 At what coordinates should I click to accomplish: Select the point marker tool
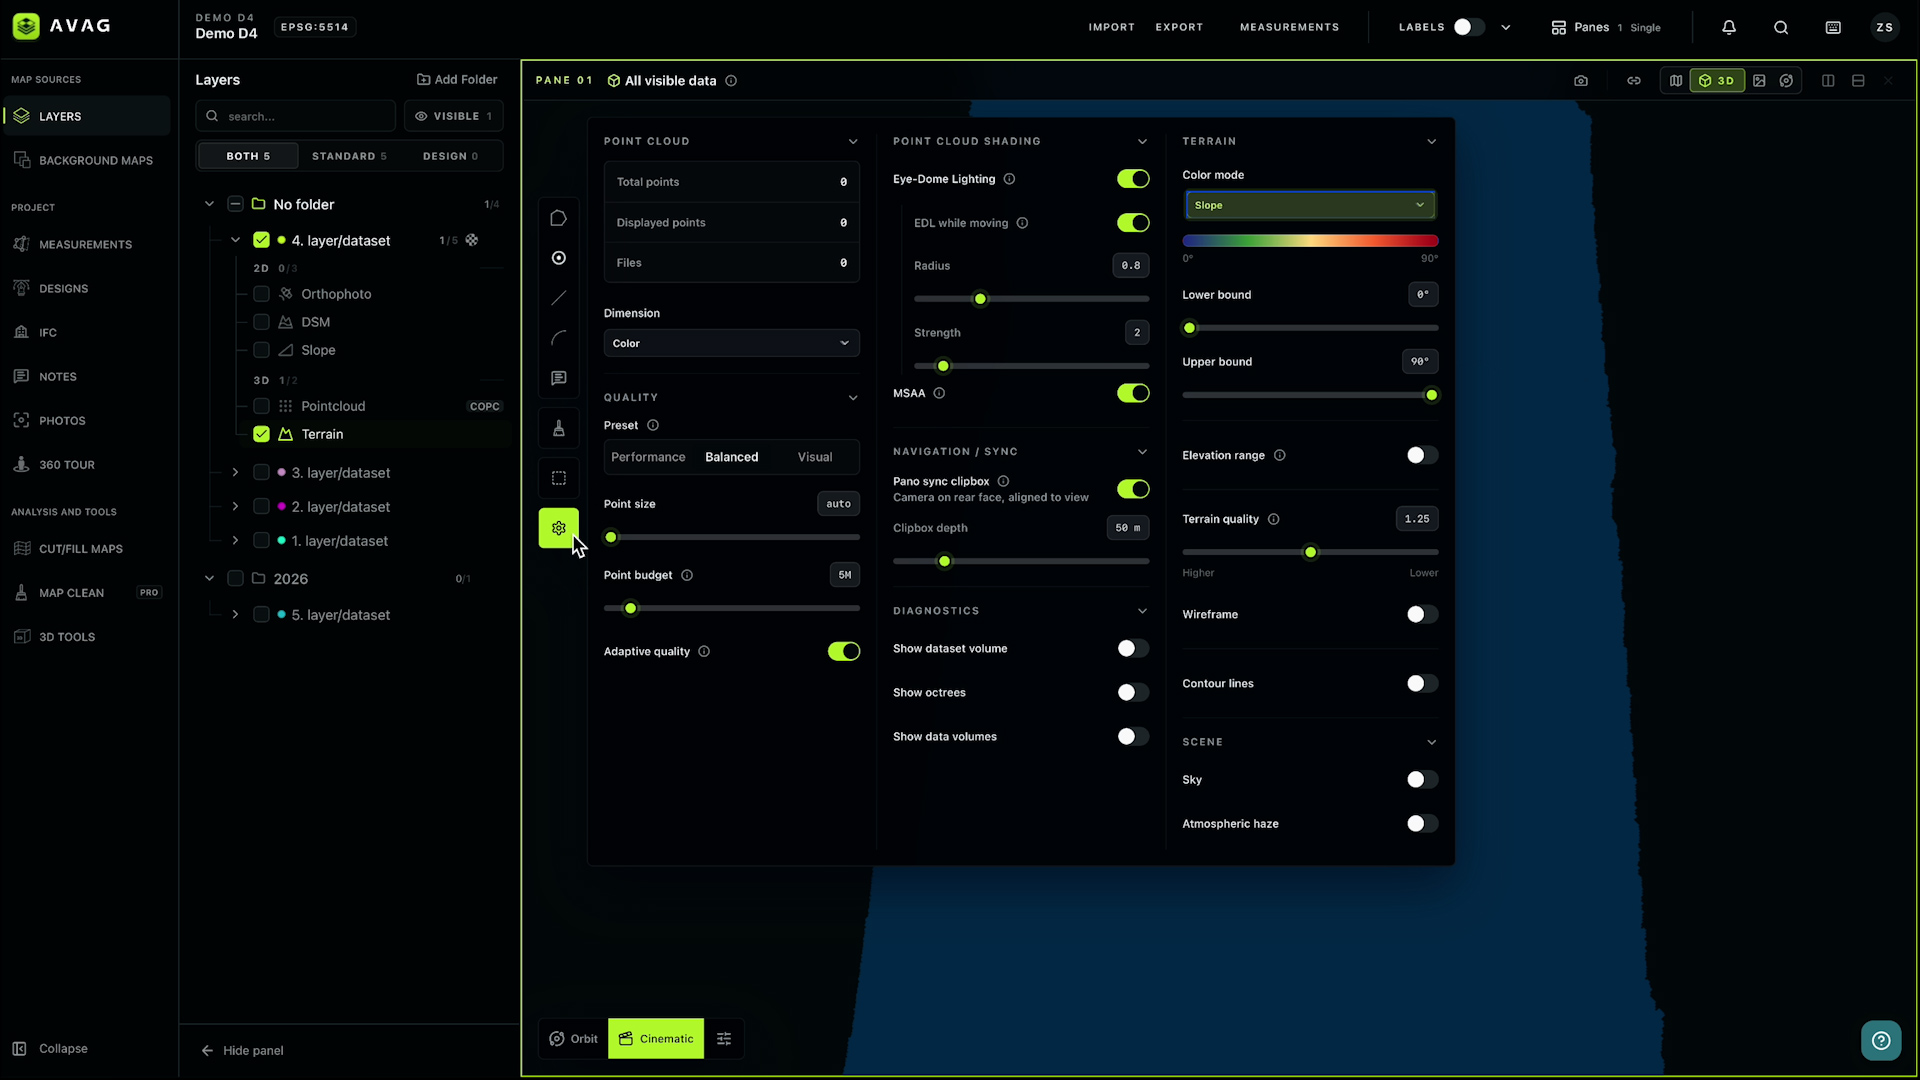(x=559, y=258)
